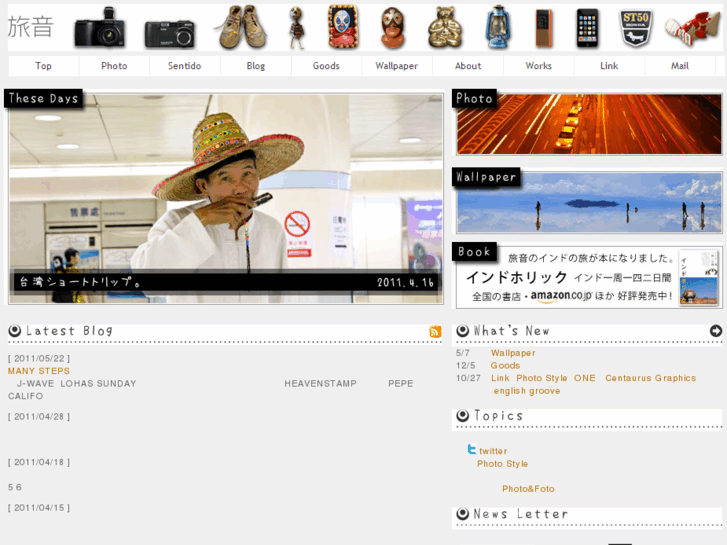
Task: Click the blue luchador mask frame icon
Action: [x=343, y=27]
